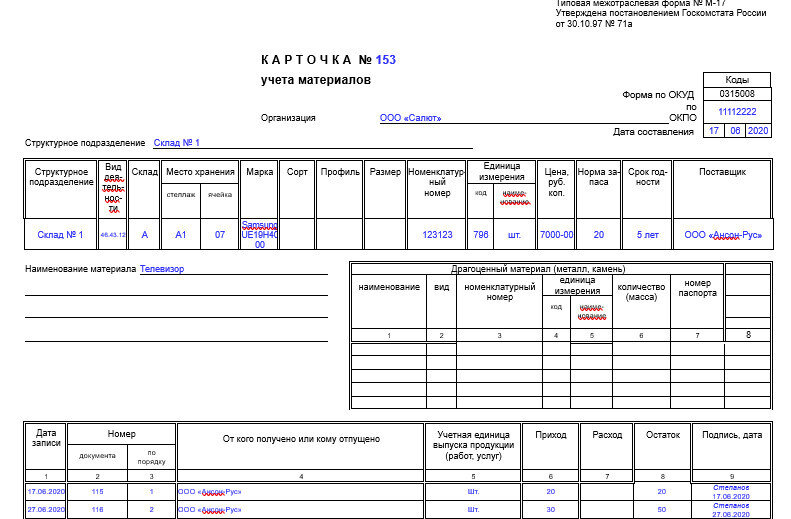Click 'Склад № 1' cell in the header table
Image resolution: width=791 pixels, height=519 pixels.
(60, 235)
